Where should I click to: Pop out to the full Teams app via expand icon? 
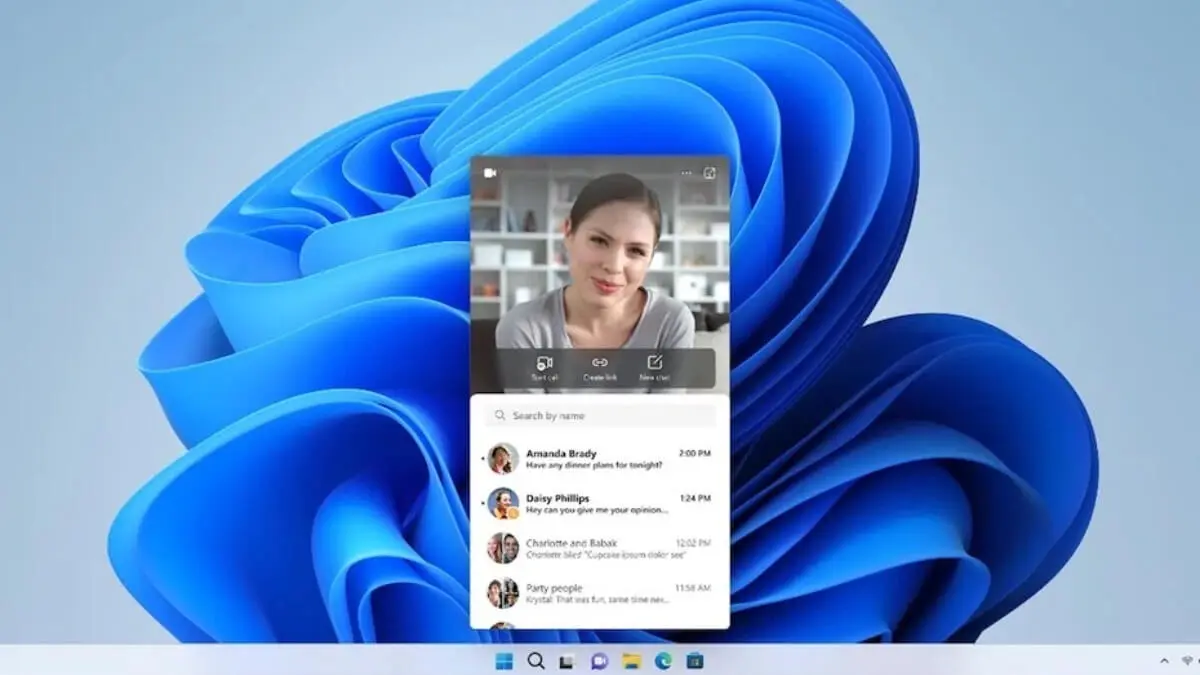[710, 171]
